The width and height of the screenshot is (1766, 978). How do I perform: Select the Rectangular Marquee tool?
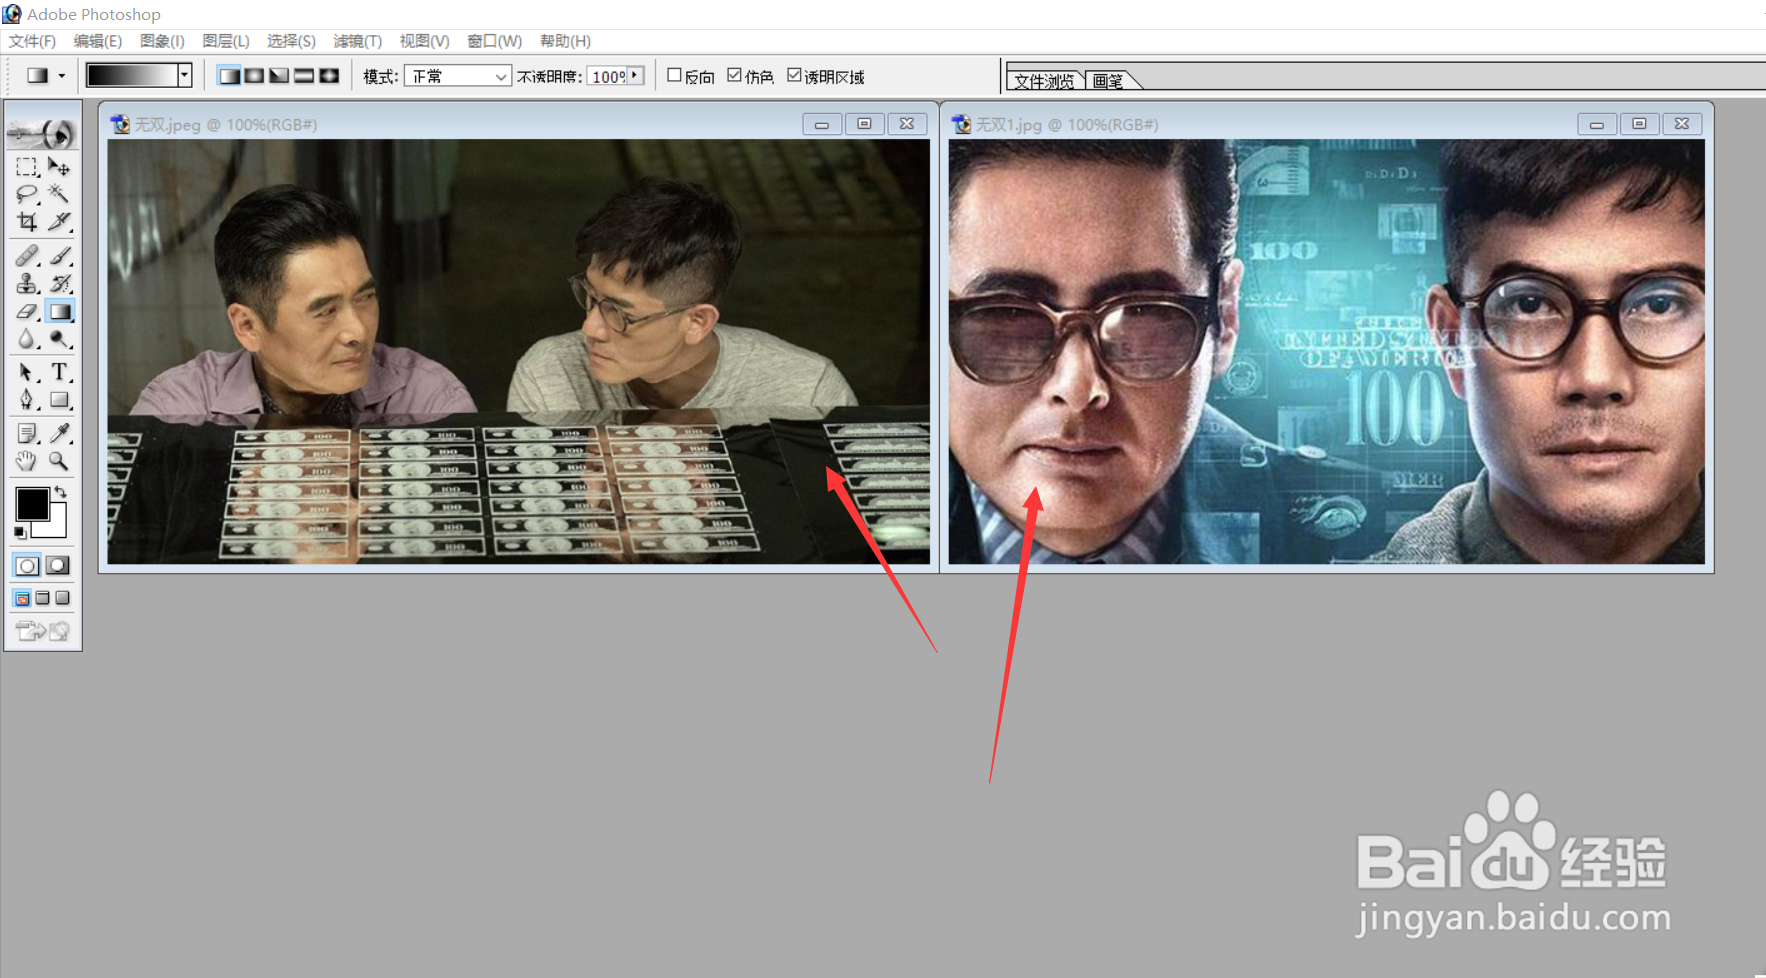[x=27, y=167]
